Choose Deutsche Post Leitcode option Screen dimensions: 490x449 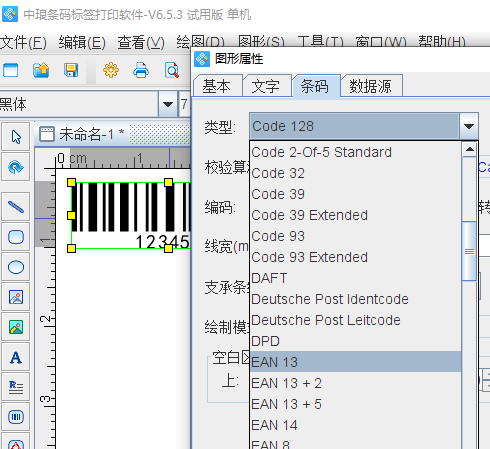coord(355,320)
